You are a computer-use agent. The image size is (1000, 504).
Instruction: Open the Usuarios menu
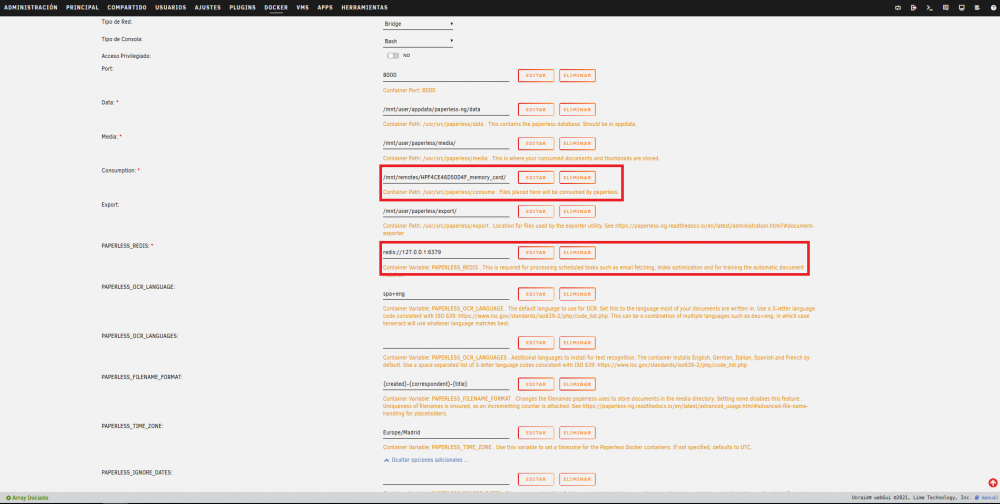coord(171,8)
